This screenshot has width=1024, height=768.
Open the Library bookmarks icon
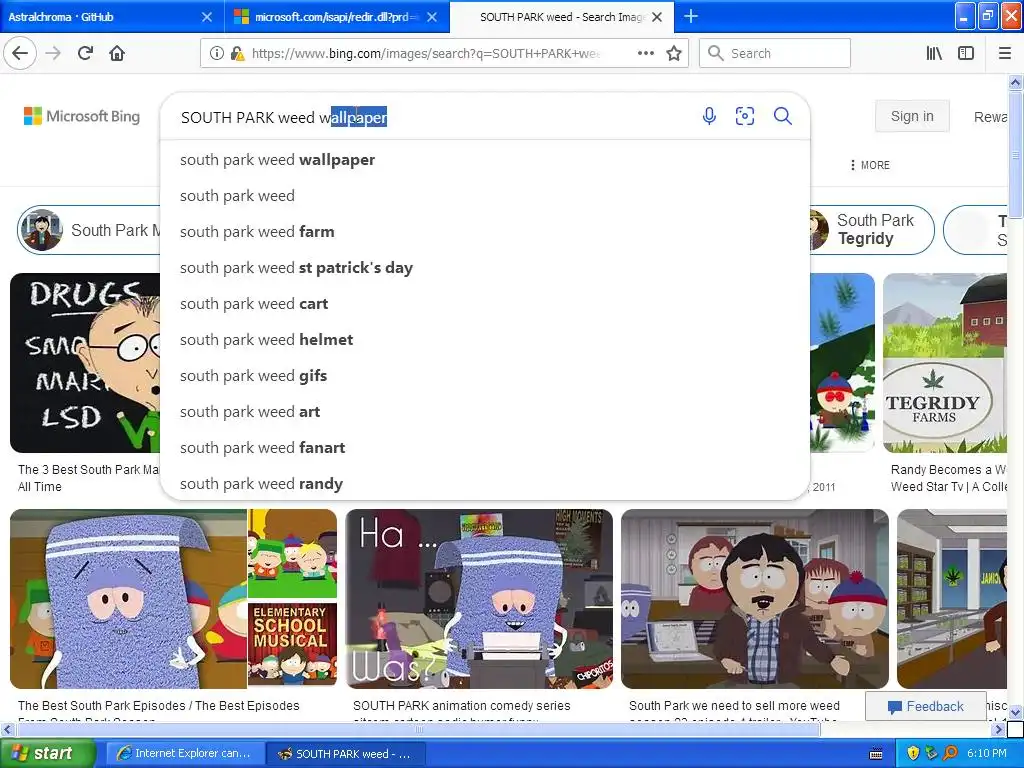[x=934, y=54]
